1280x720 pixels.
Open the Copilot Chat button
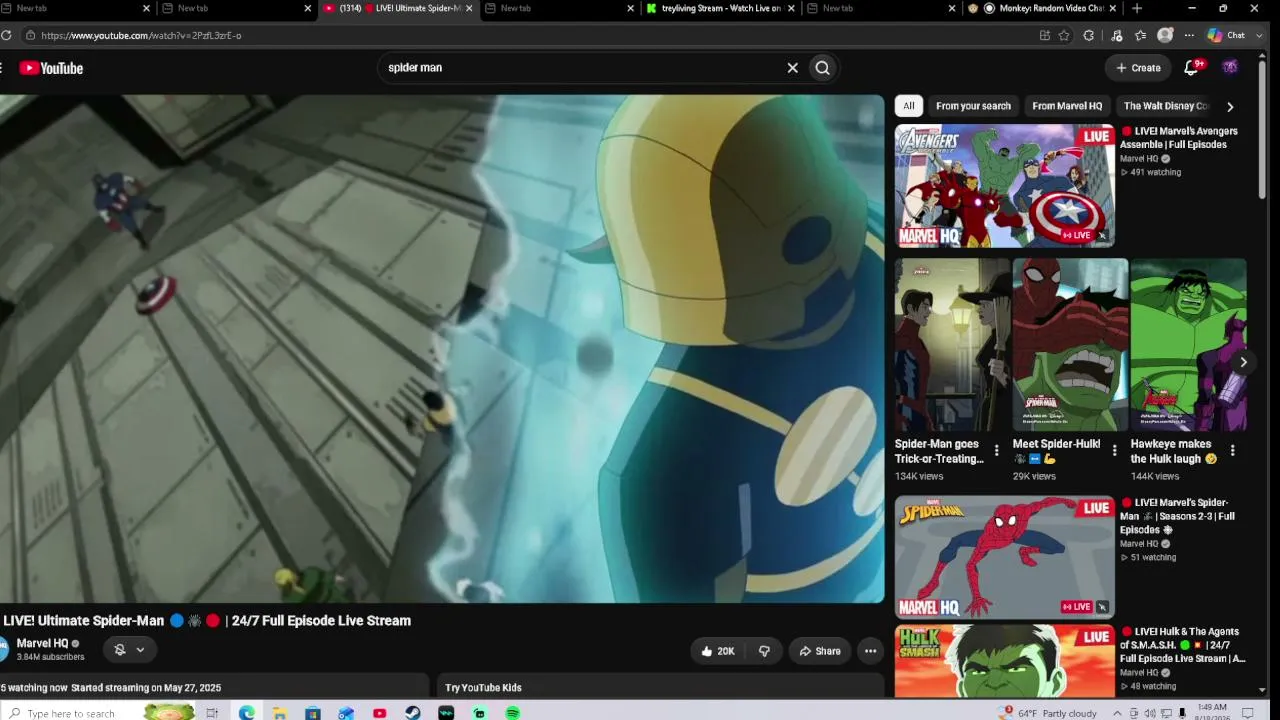coord(1227,35)
